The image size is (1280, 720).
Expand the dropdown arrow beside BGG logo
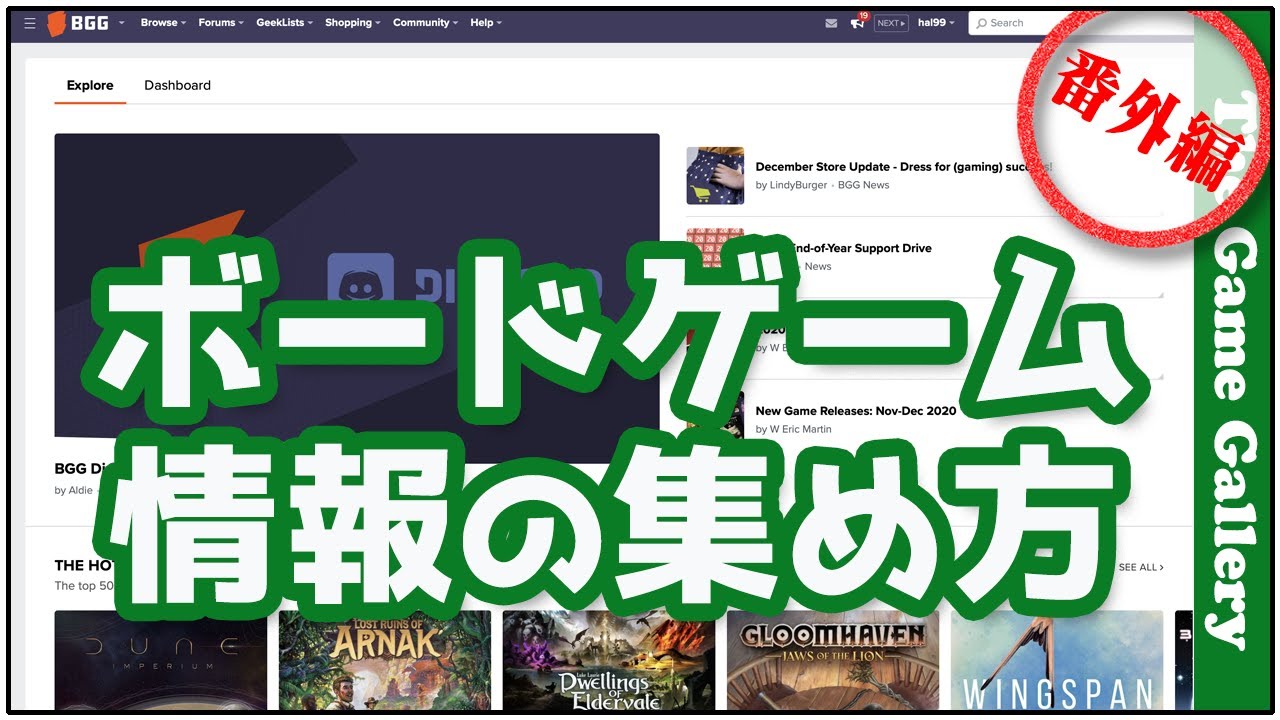coord(122,23)
